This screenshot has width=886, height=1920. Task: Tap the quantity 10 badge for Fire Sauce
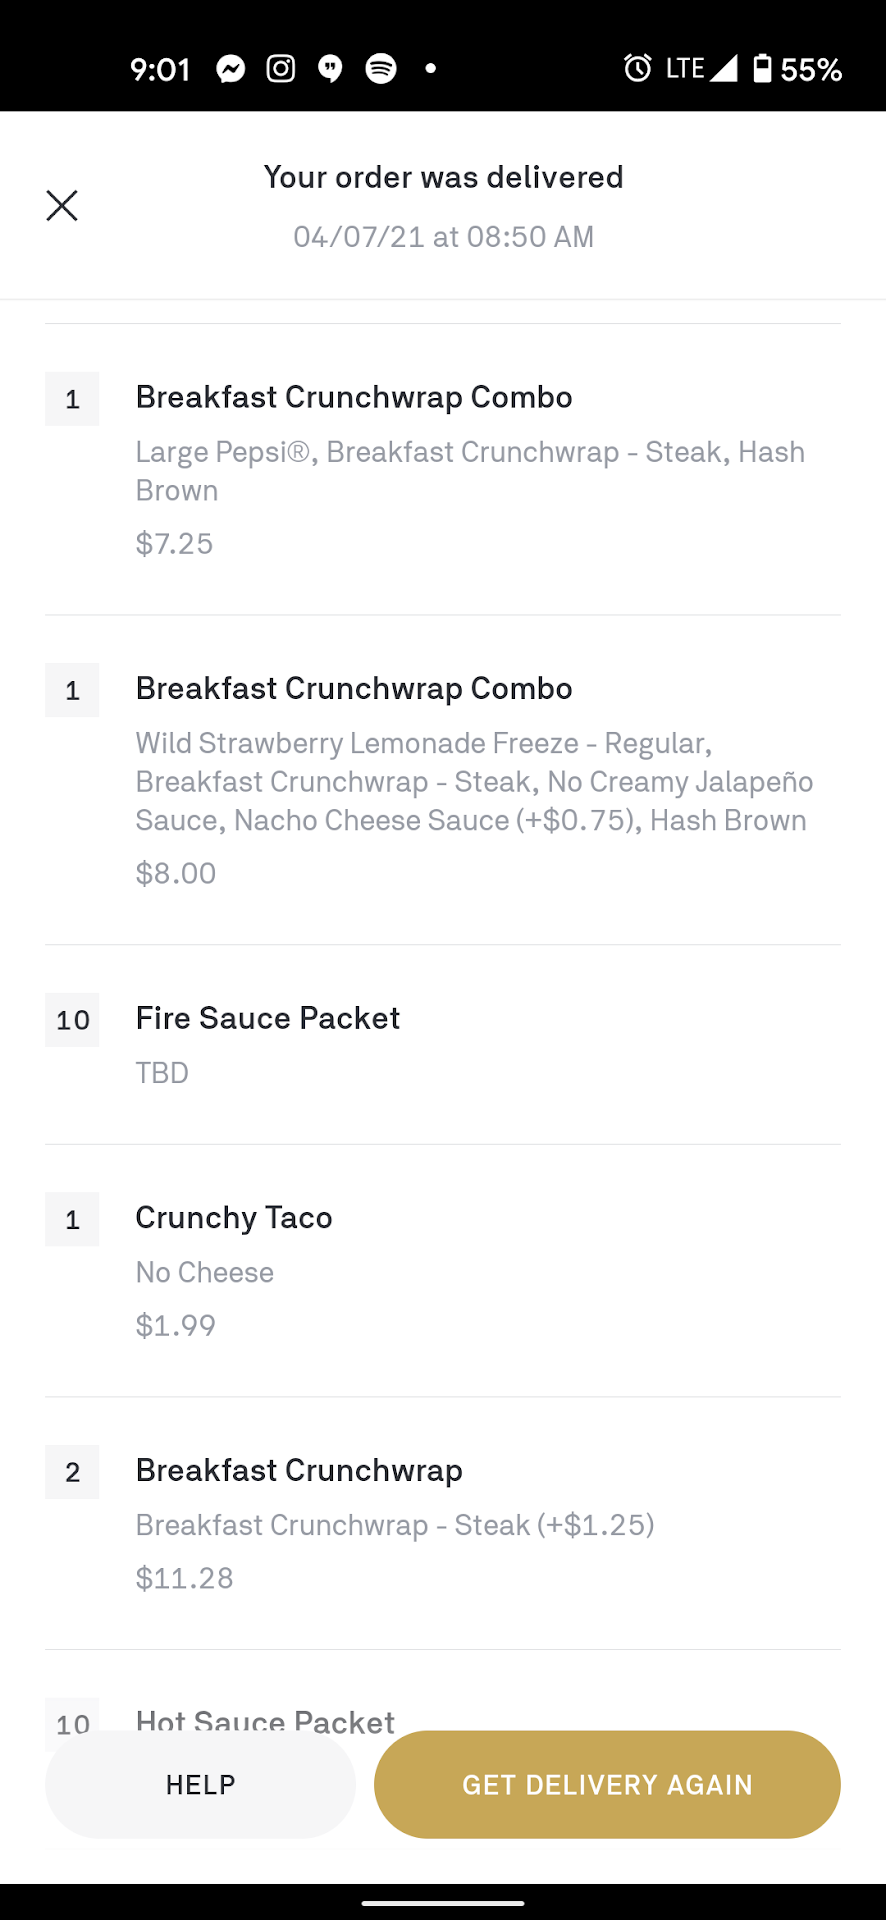coord(72,1020)
